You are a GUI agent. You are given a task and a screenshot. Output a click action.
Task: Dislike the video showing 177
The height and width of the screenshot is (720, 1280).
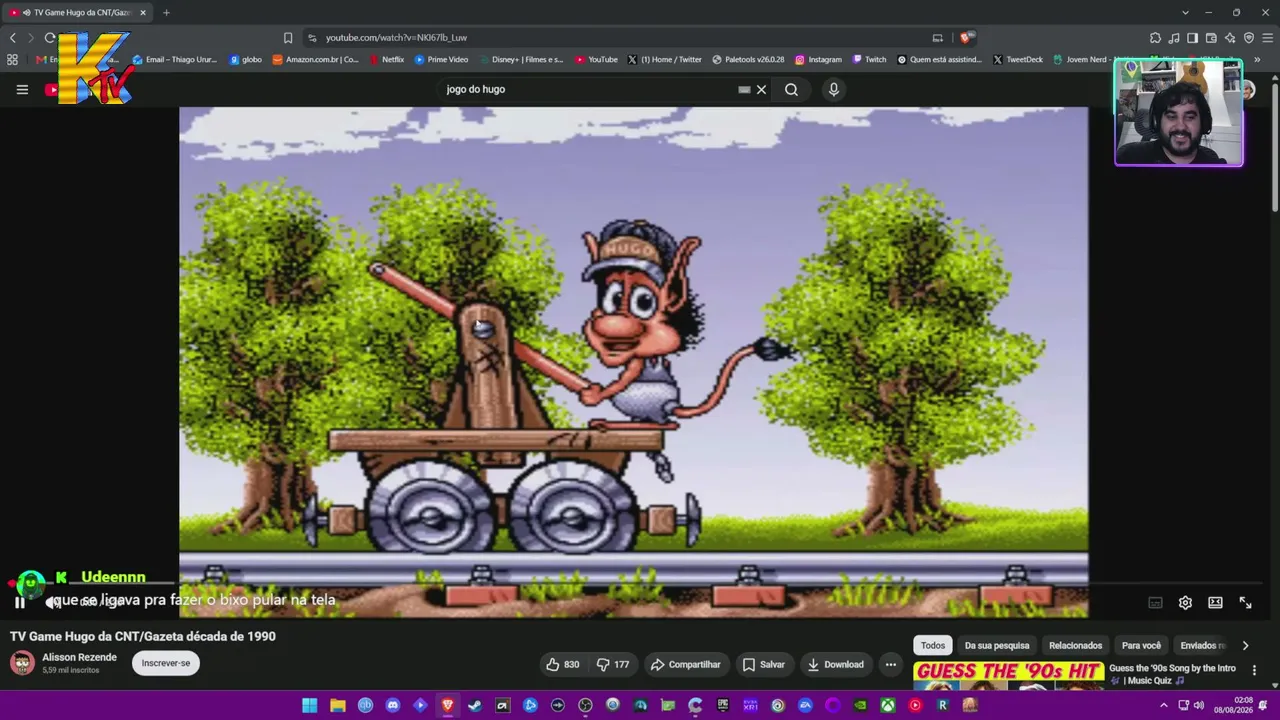[x=613, y=664]
